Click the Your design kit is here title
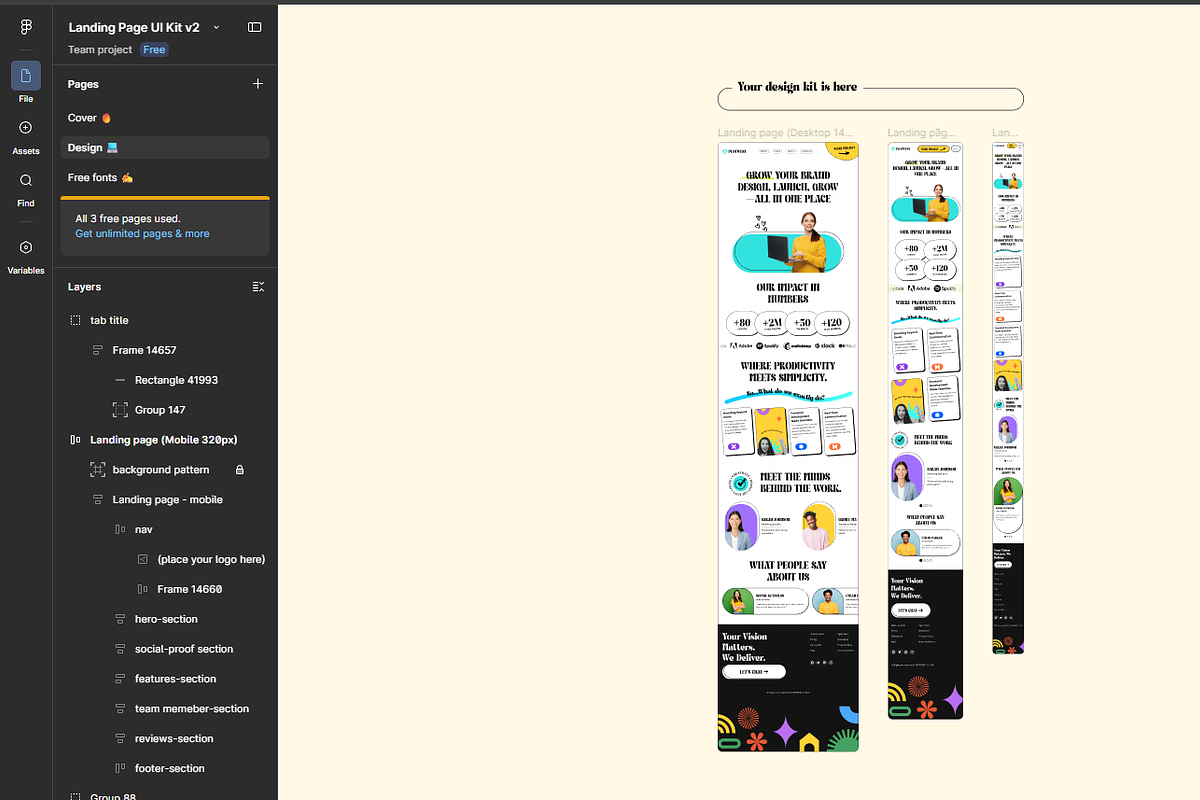Screen dimensions: 1200x800 (797, 87)
